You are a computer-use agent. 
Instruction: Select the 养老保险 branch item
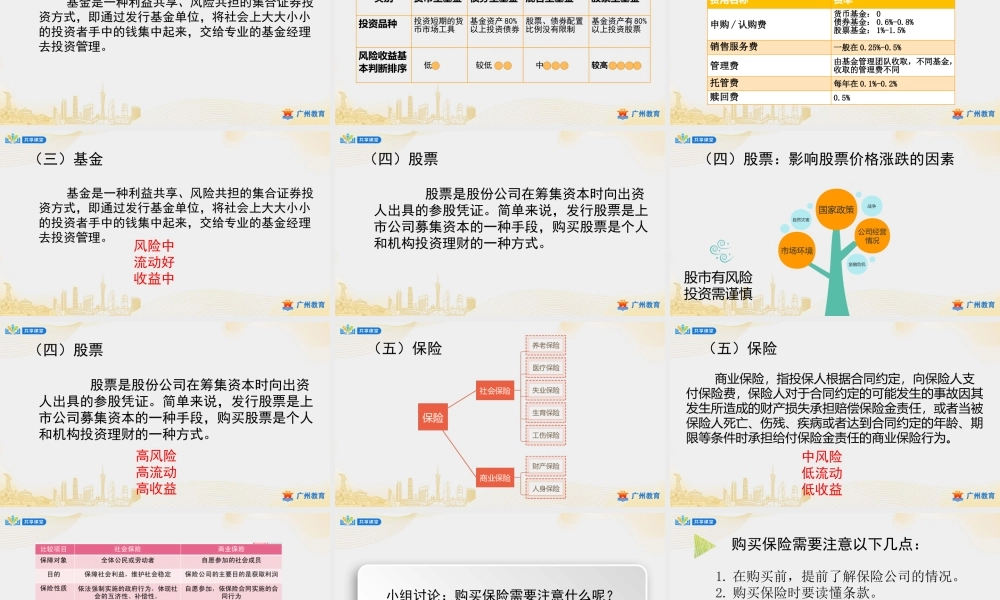(x=546, y=346)
